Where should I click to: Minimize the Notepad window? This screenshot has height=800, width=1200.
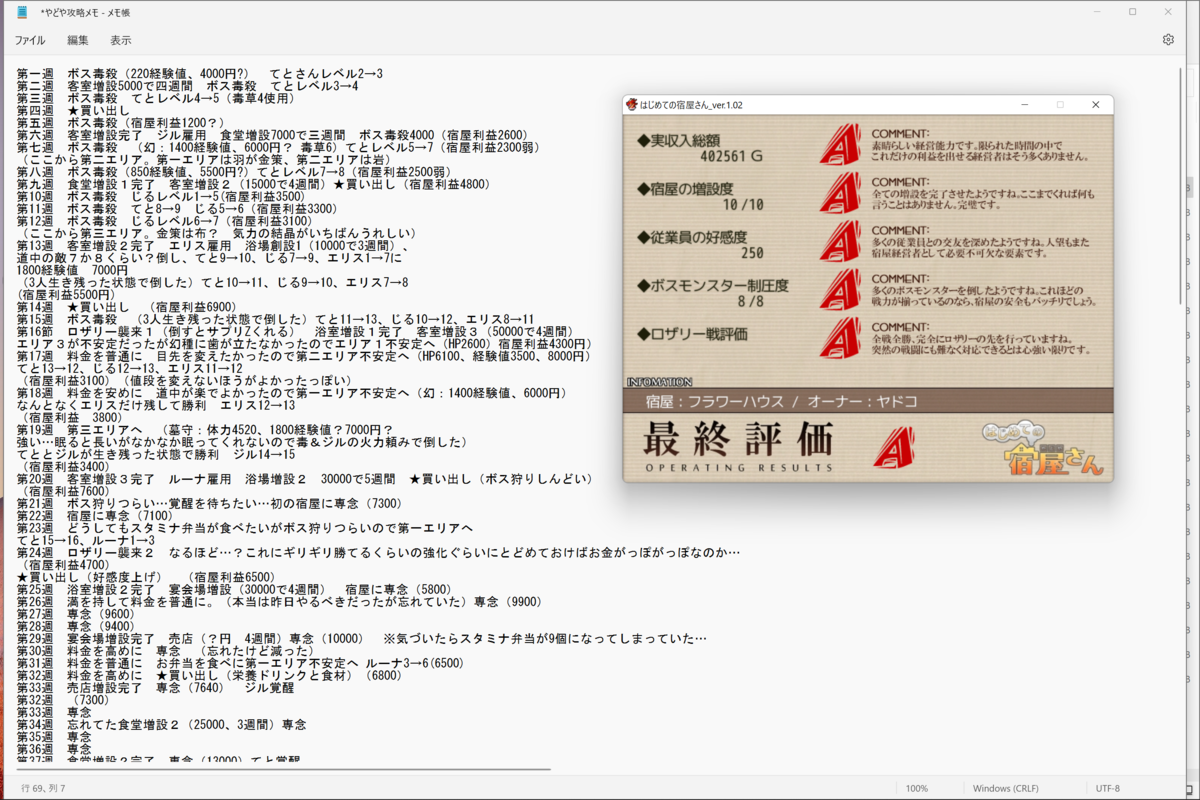point(1097,12)
